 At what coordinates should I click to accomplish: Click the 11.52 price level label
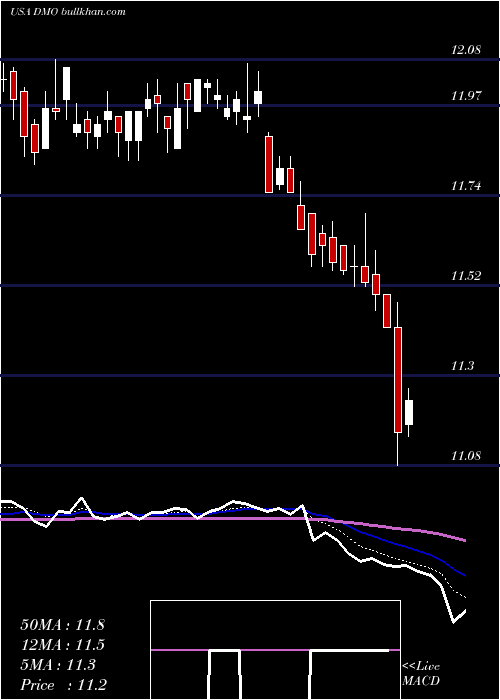(x=466, y=276)
